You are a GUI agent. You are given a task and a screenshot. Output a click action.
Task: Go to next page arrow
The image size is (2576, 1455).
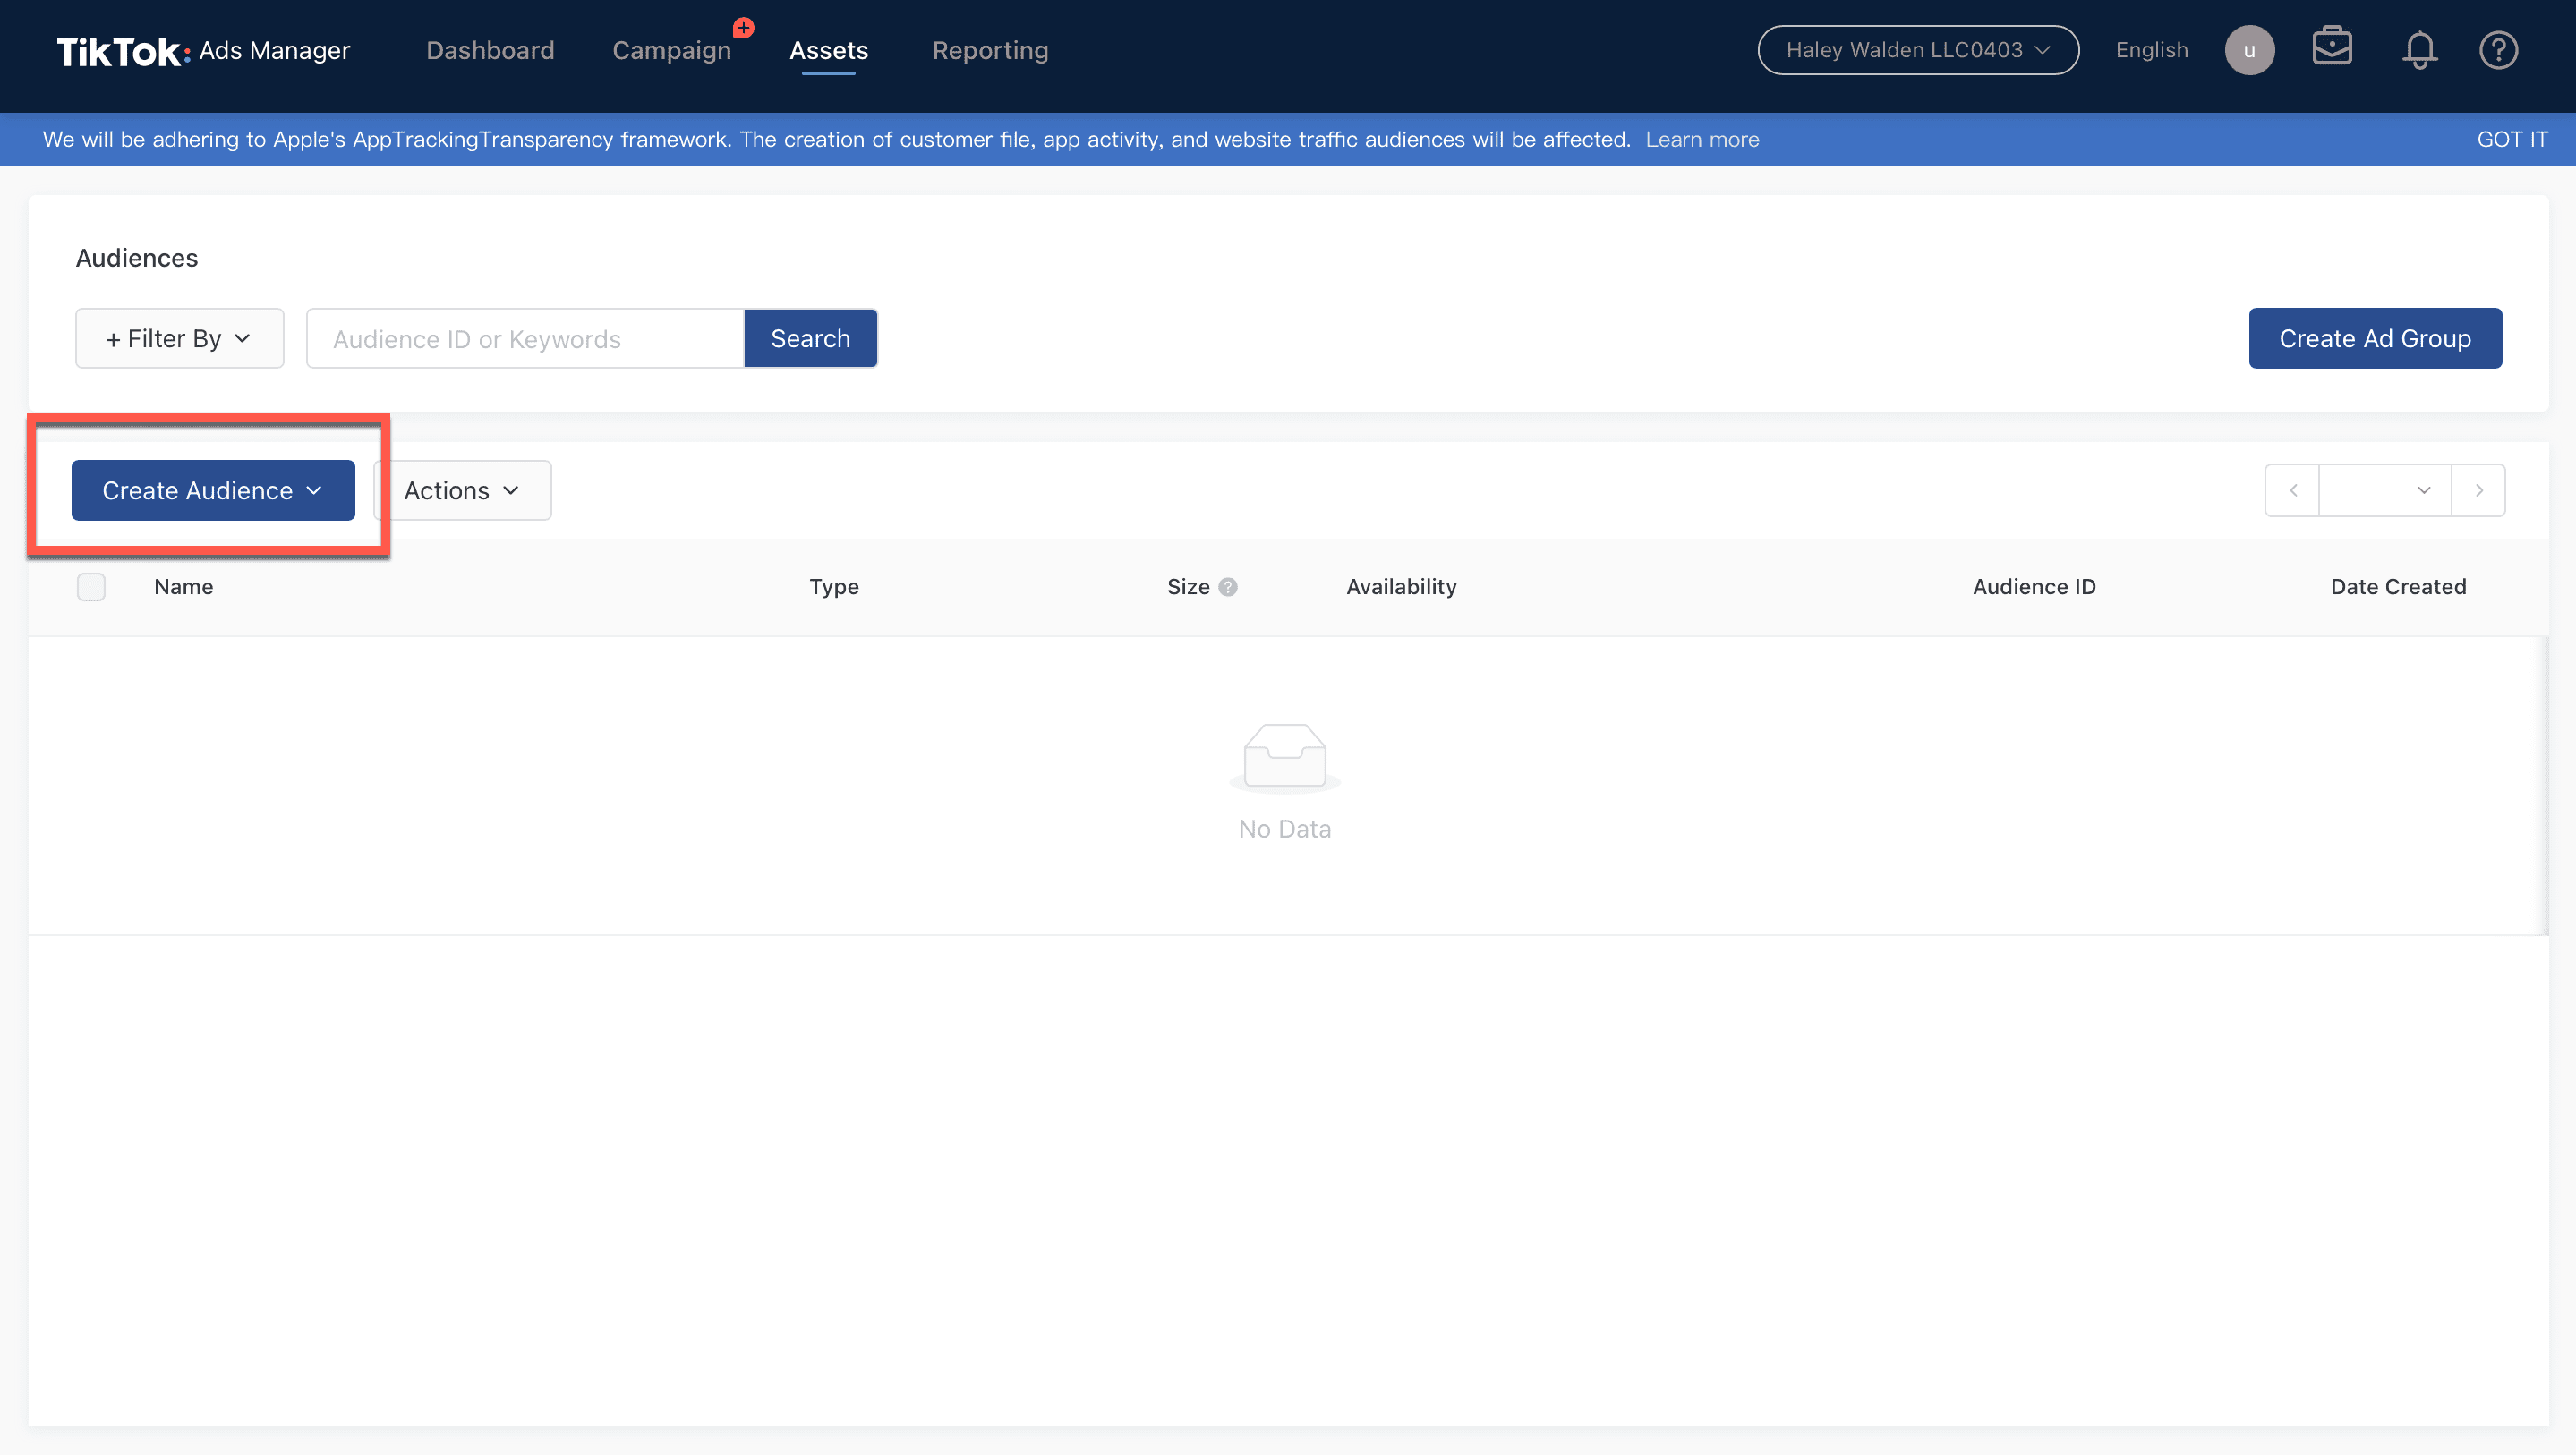(2478, 490)
